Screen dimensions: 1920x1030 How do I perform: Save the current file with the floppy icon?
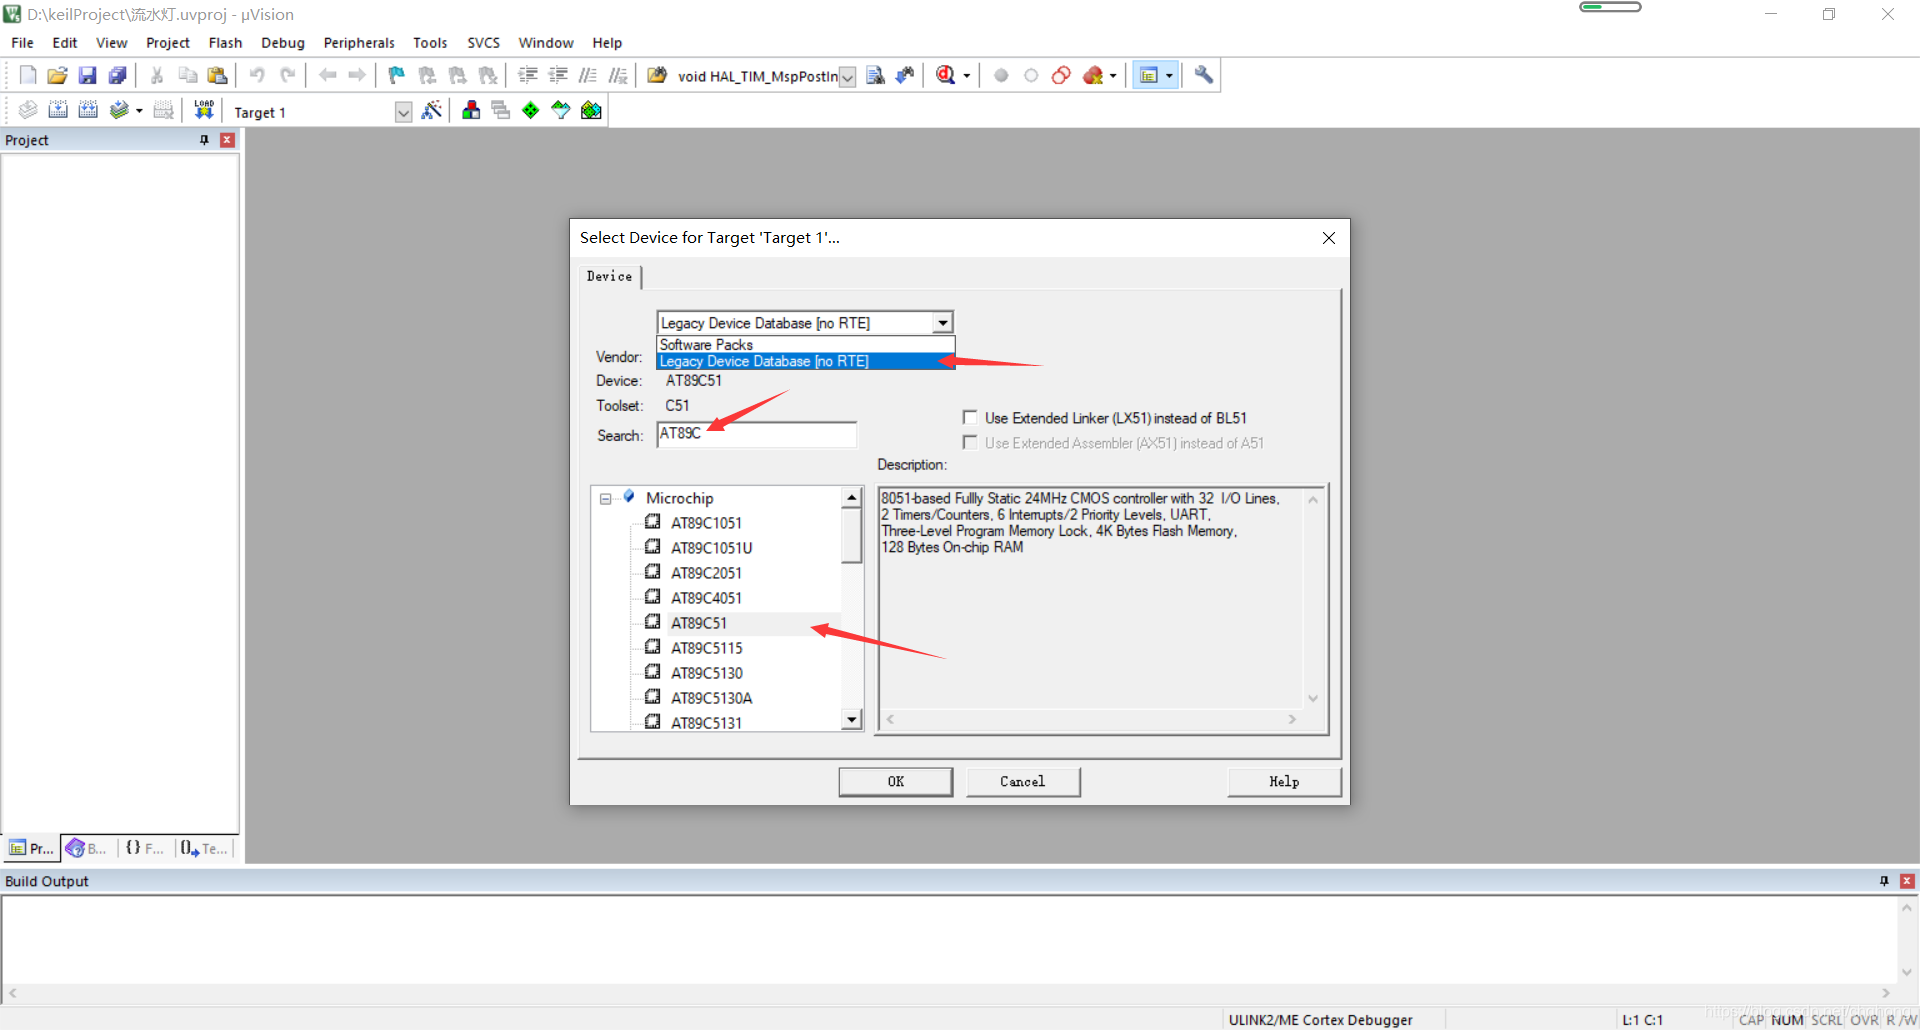[x=88, y=75]
